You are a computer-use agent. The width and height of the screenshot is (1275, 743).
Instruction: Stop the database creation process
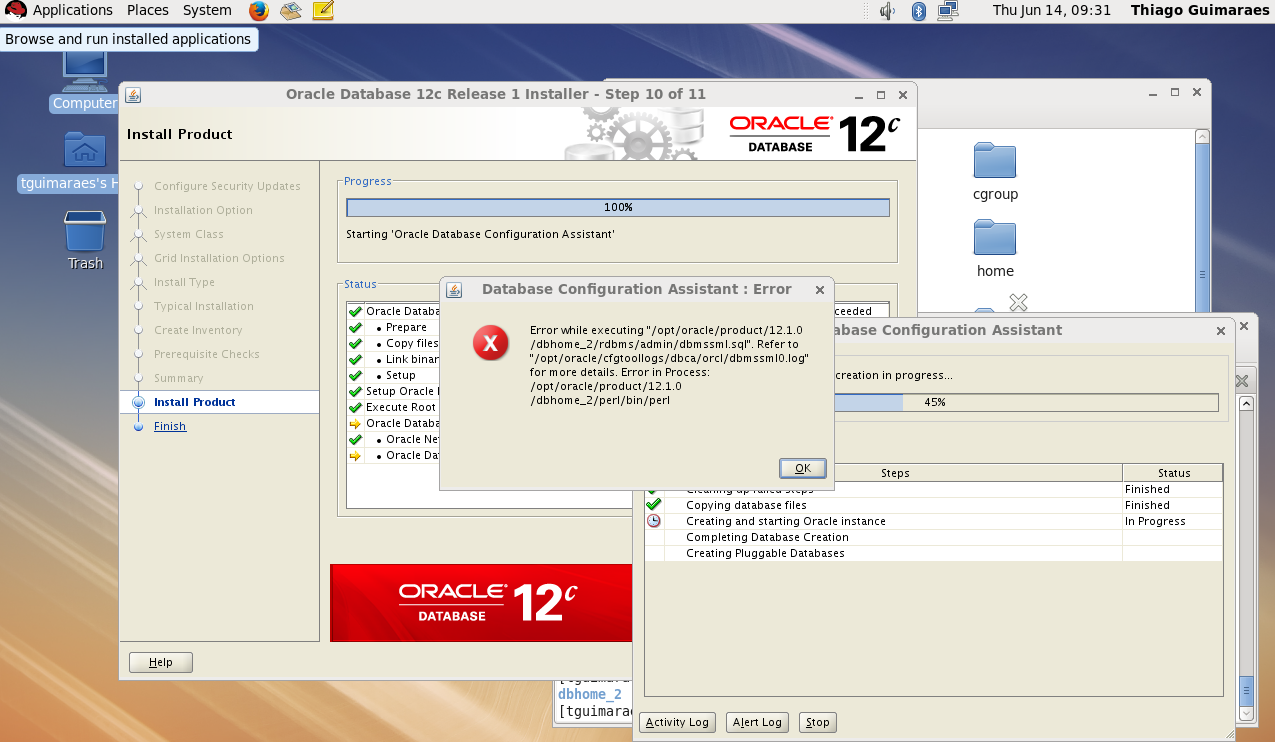[x=817, y=721]
